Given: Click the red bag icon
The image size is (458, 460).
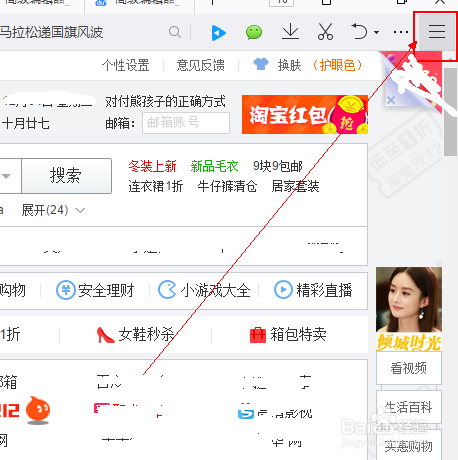Looking at the screenshot, I should point(258,335).
